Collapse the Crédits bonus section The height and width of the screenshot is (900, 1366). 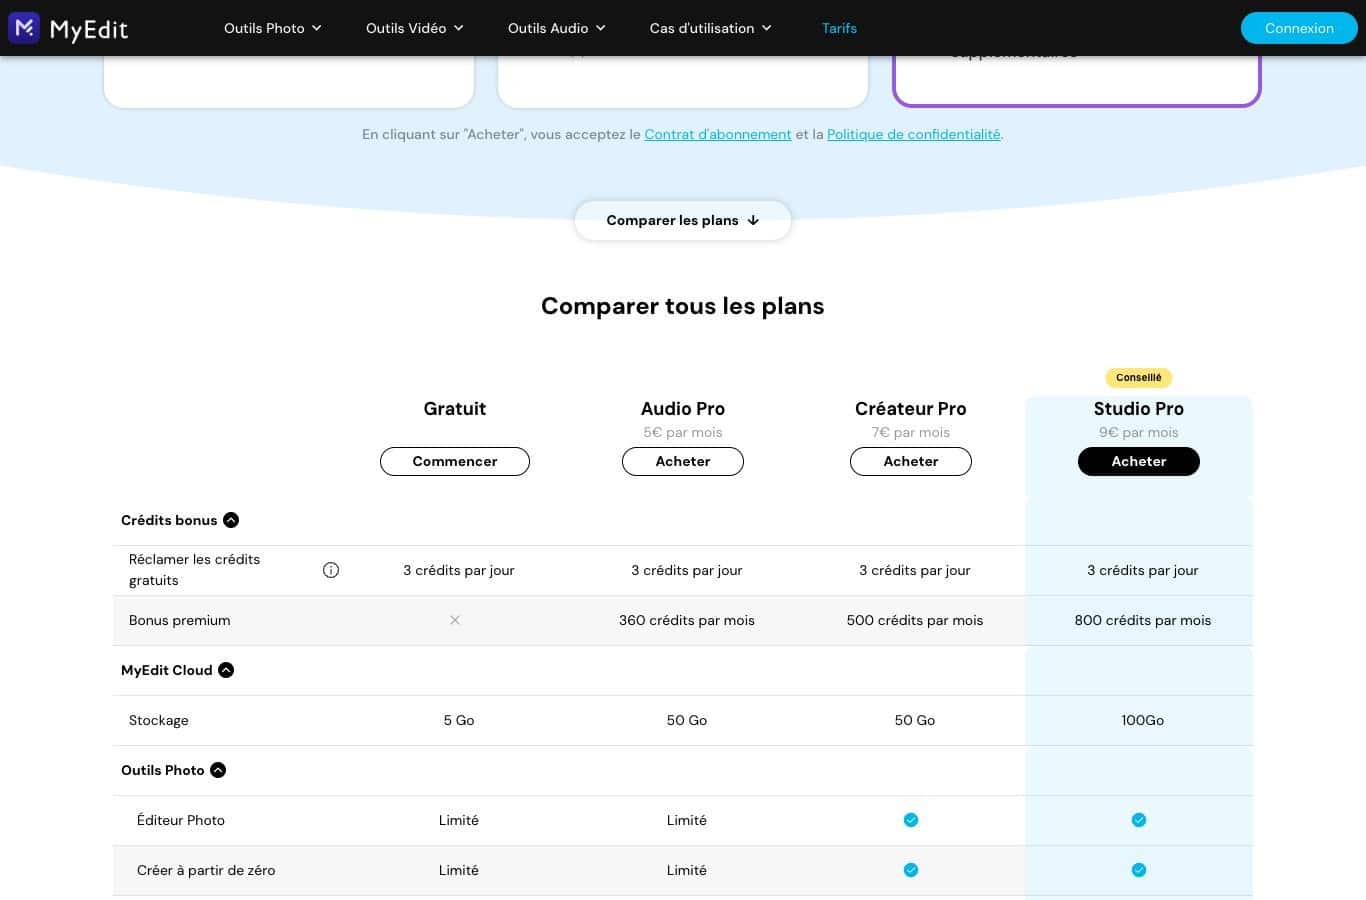(231, 520)
